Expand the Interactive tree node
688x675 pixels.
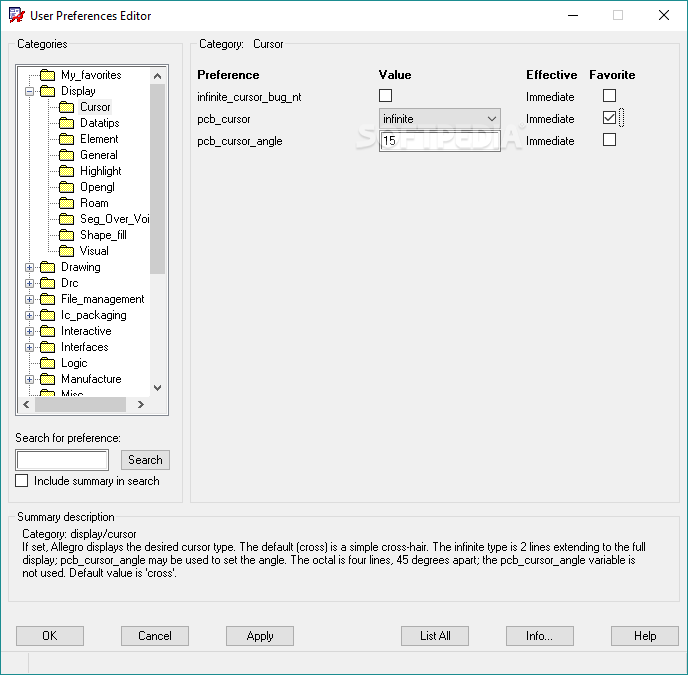coord(29,331)
